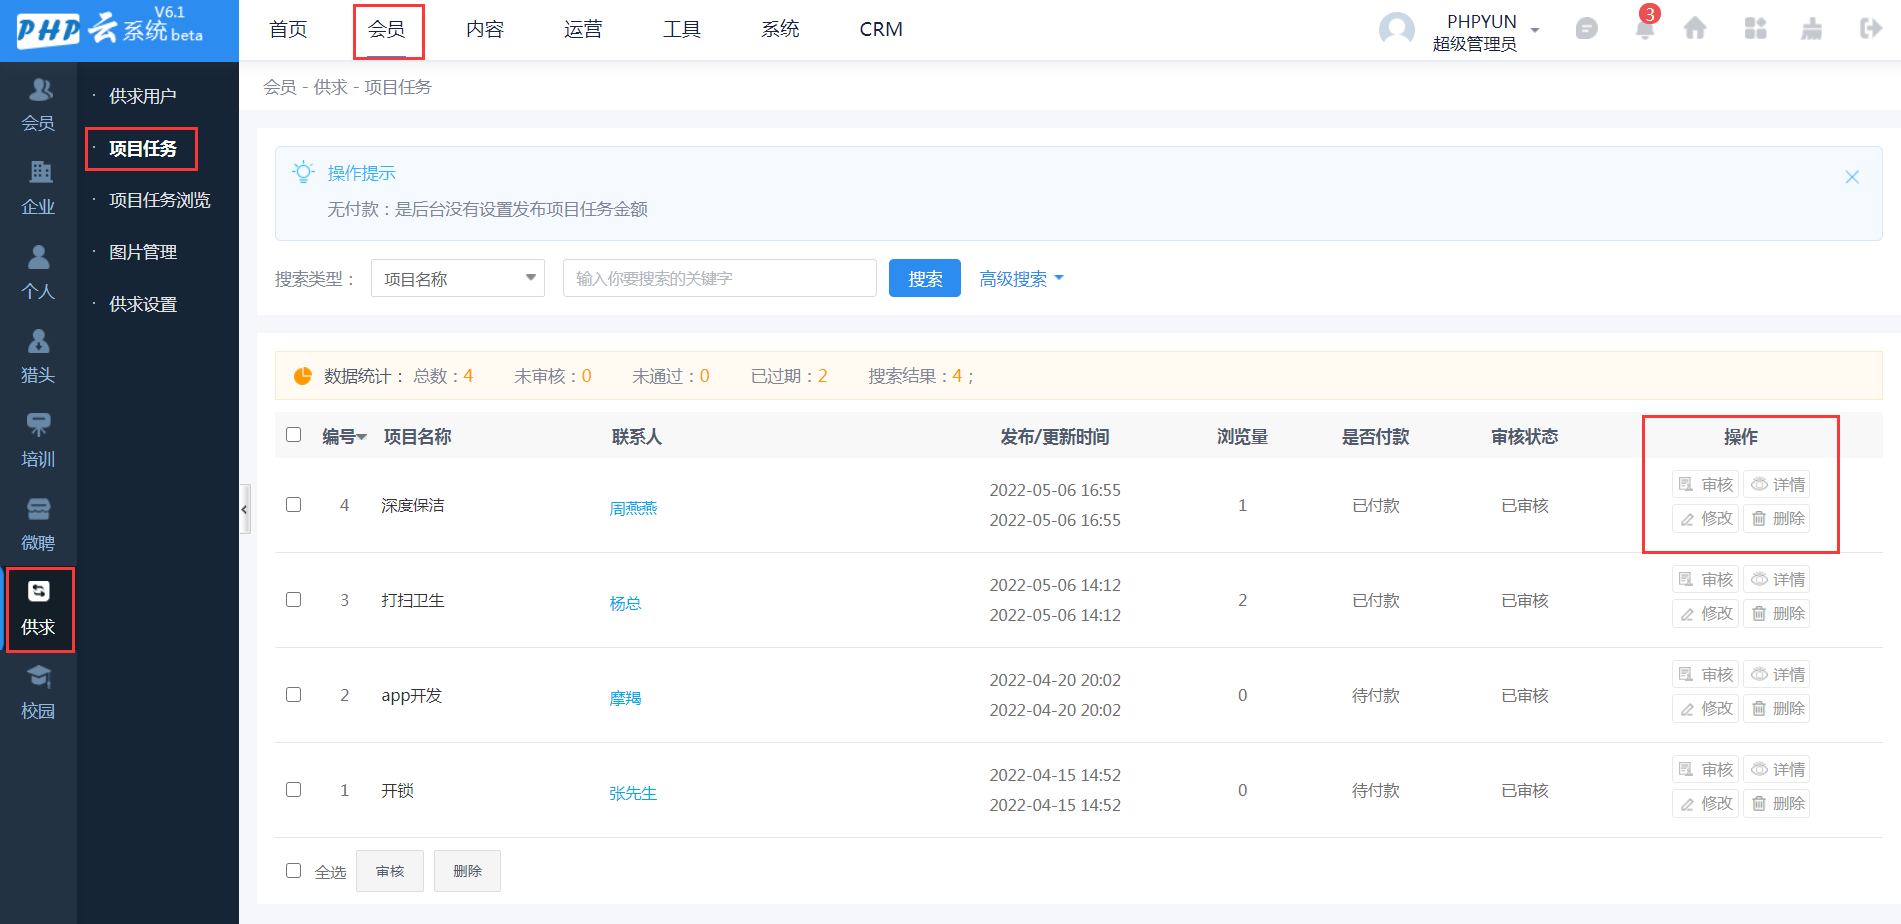Image resolution: width=1901 pixels, height=924 pixels.
Task: Open the 培训 sidebar section
Action: point(38,440)
